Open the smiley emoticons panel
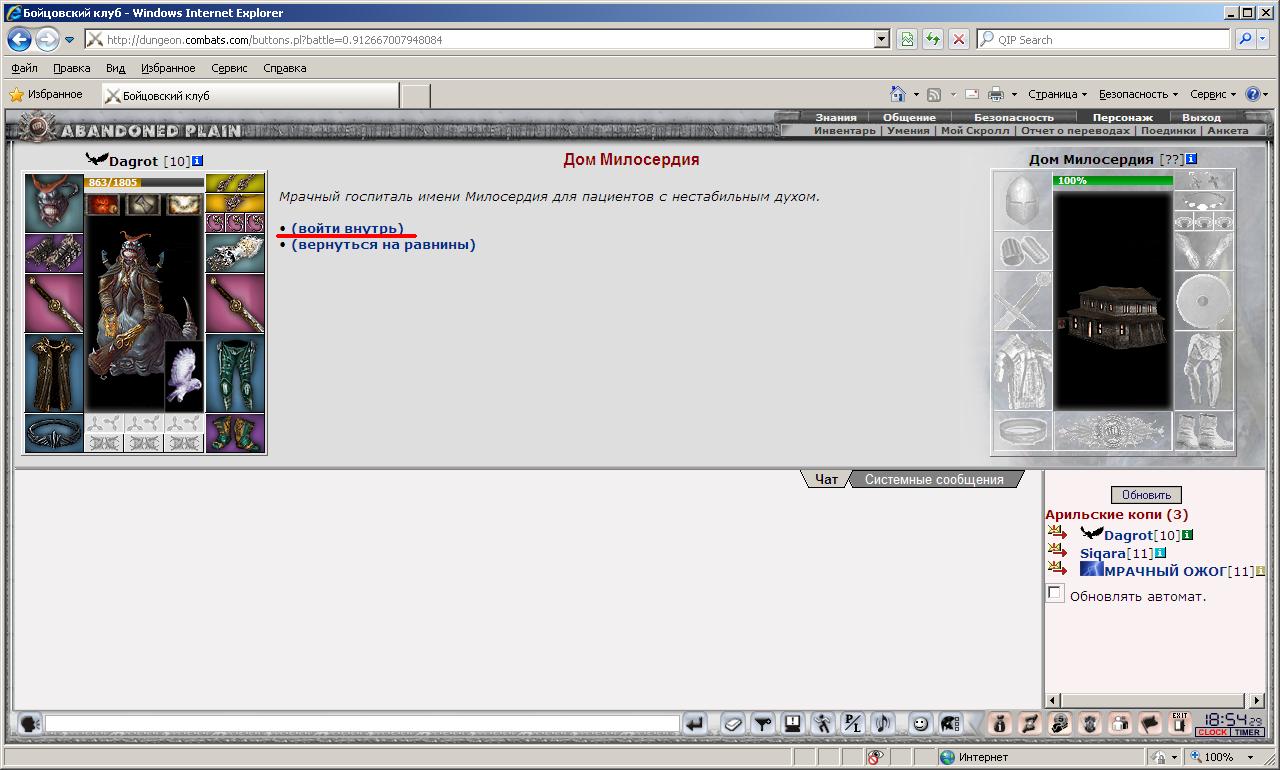The height and width of the screenshot is (770, 1280). (920, 723)
